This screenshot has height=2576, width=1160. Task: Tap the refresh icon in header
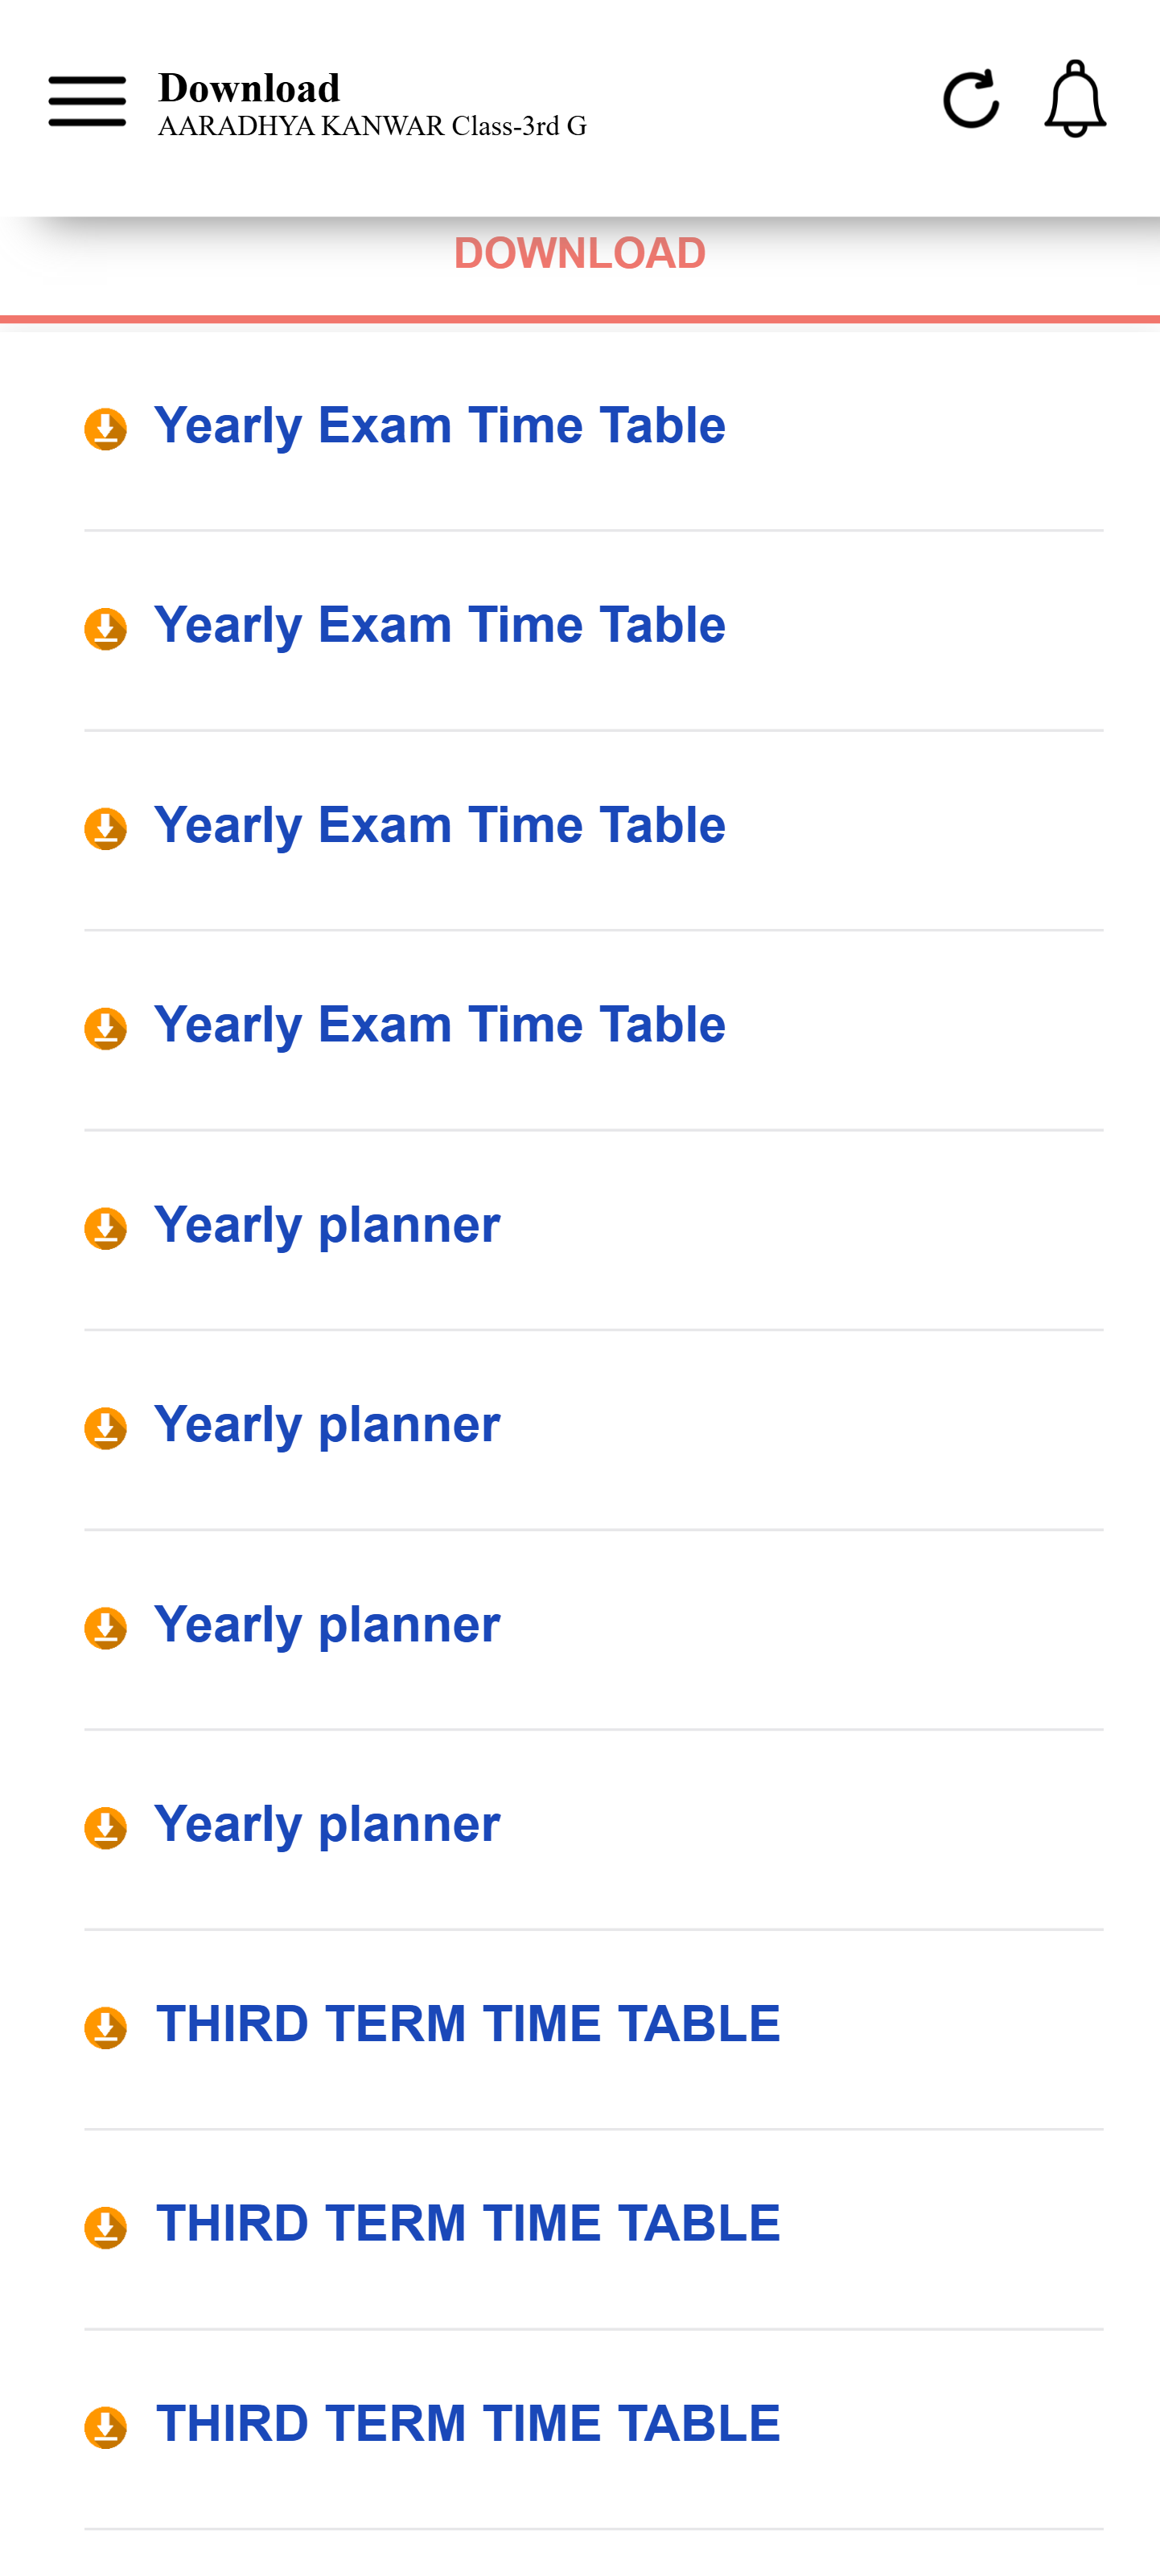(970, 99)
